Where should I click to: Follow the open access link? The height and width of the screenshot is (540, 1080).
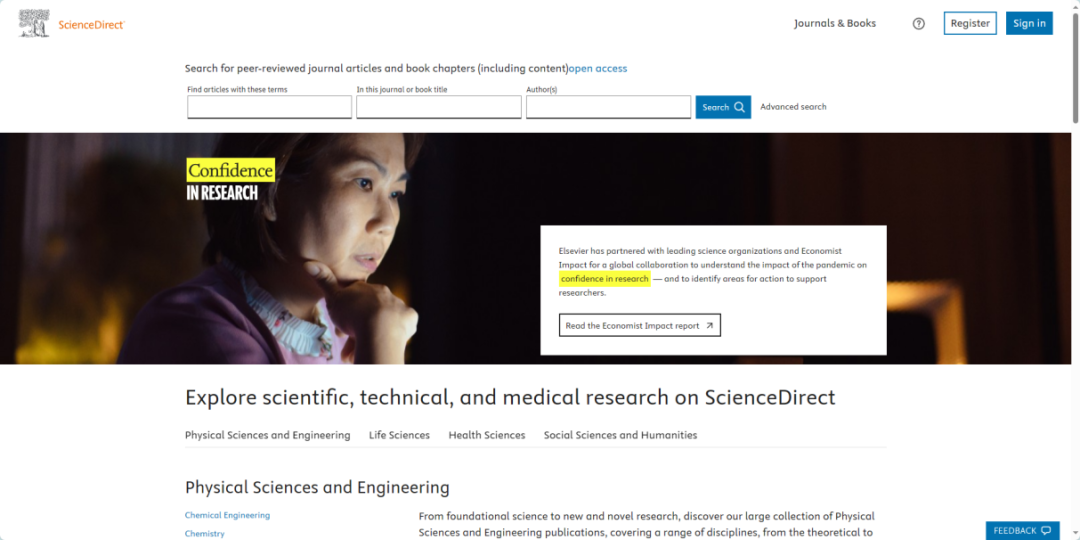point(598,68)
